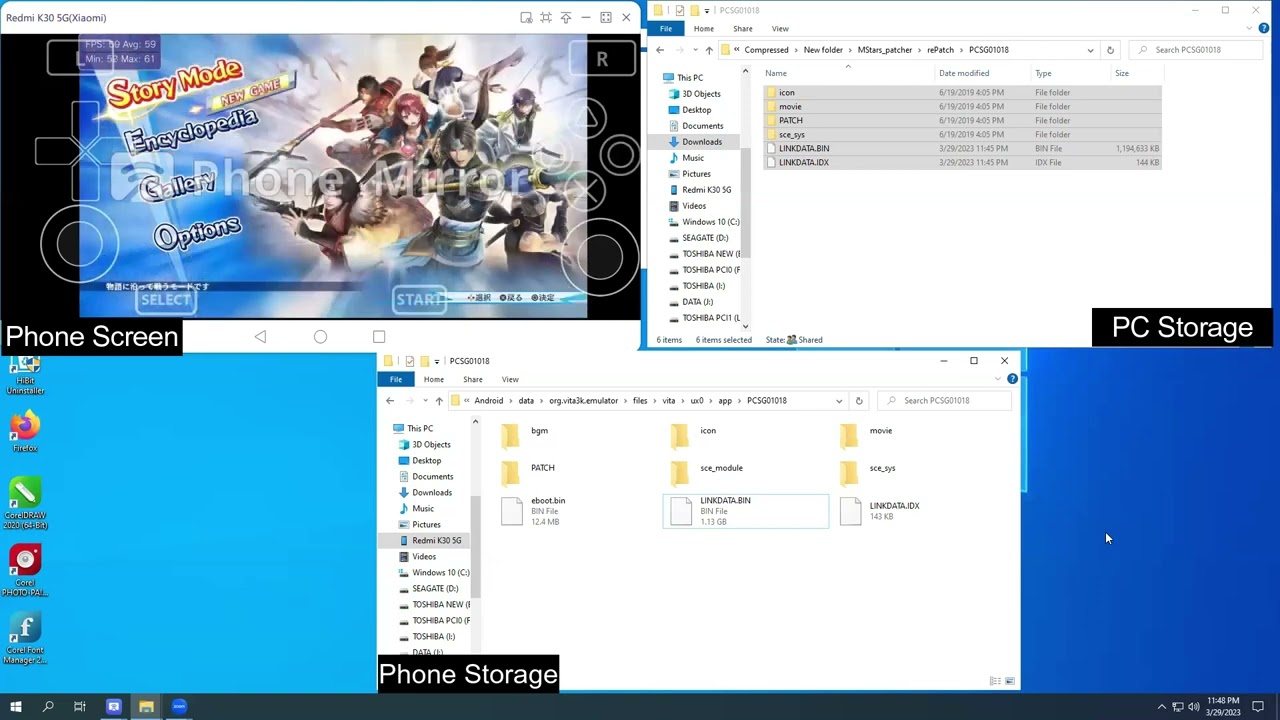Tap SELECT button on phone screen overlay
Screen dimensions: 1280x720
click(166, 299)
